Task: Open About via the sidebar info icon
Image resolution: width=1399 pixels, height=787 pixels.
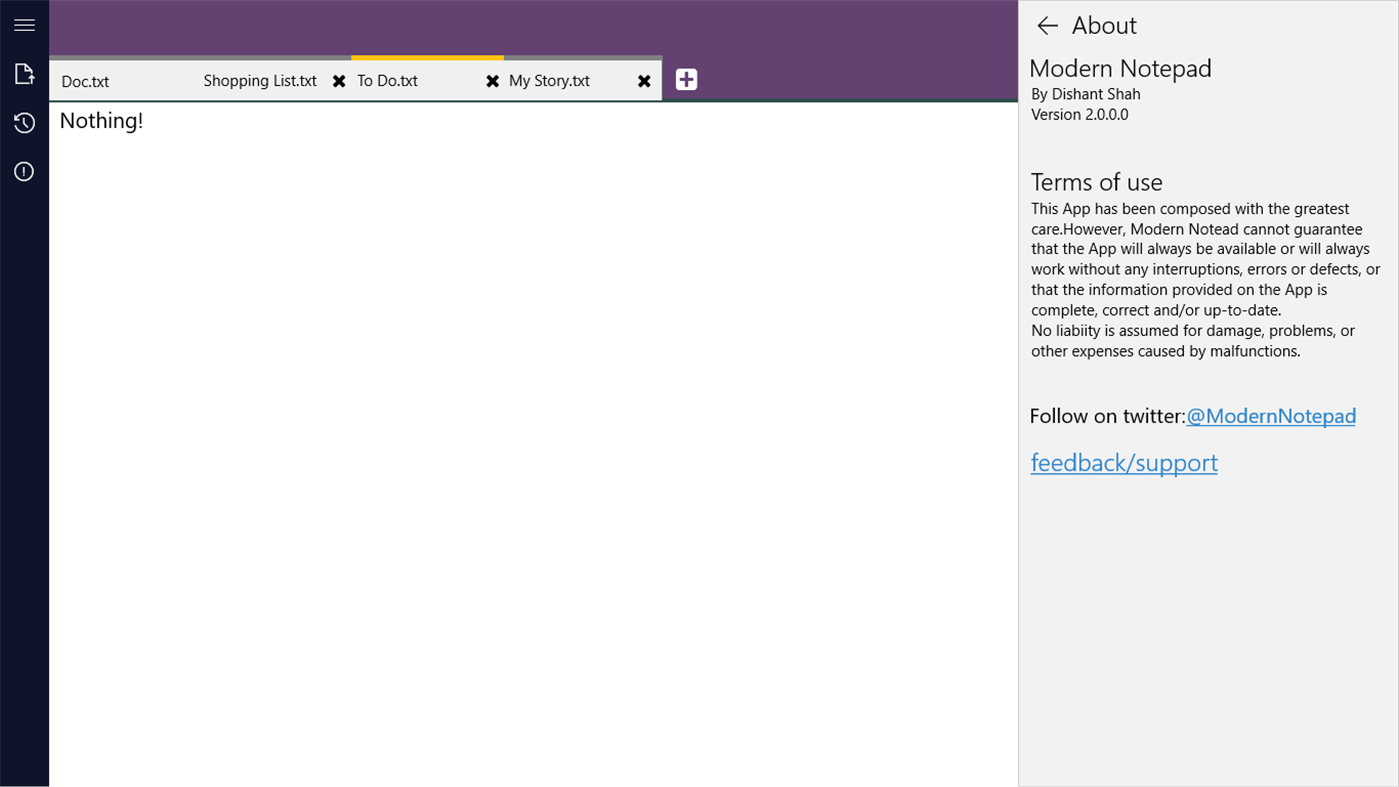Action: point(24,171)
